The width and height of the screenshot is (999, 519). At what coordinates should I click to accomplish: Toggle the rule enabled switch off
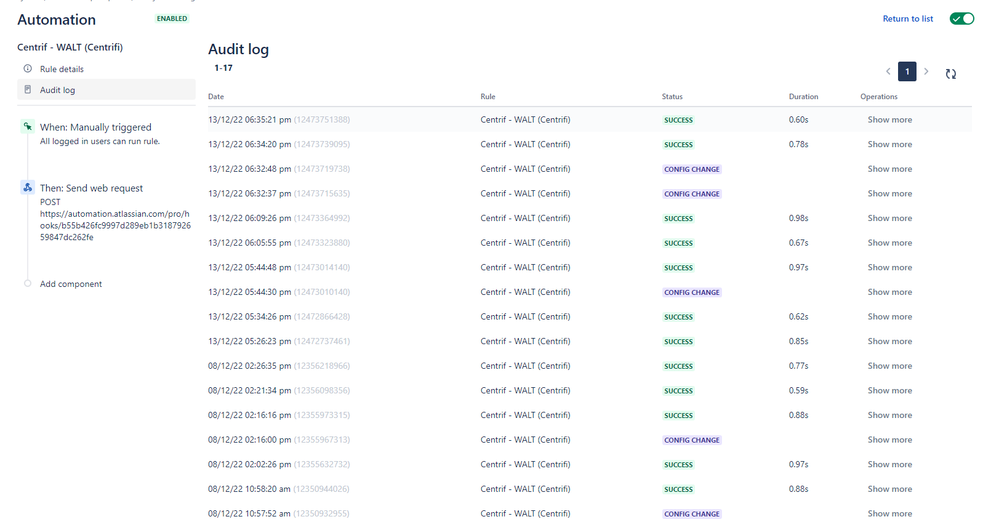coord(961,18)
